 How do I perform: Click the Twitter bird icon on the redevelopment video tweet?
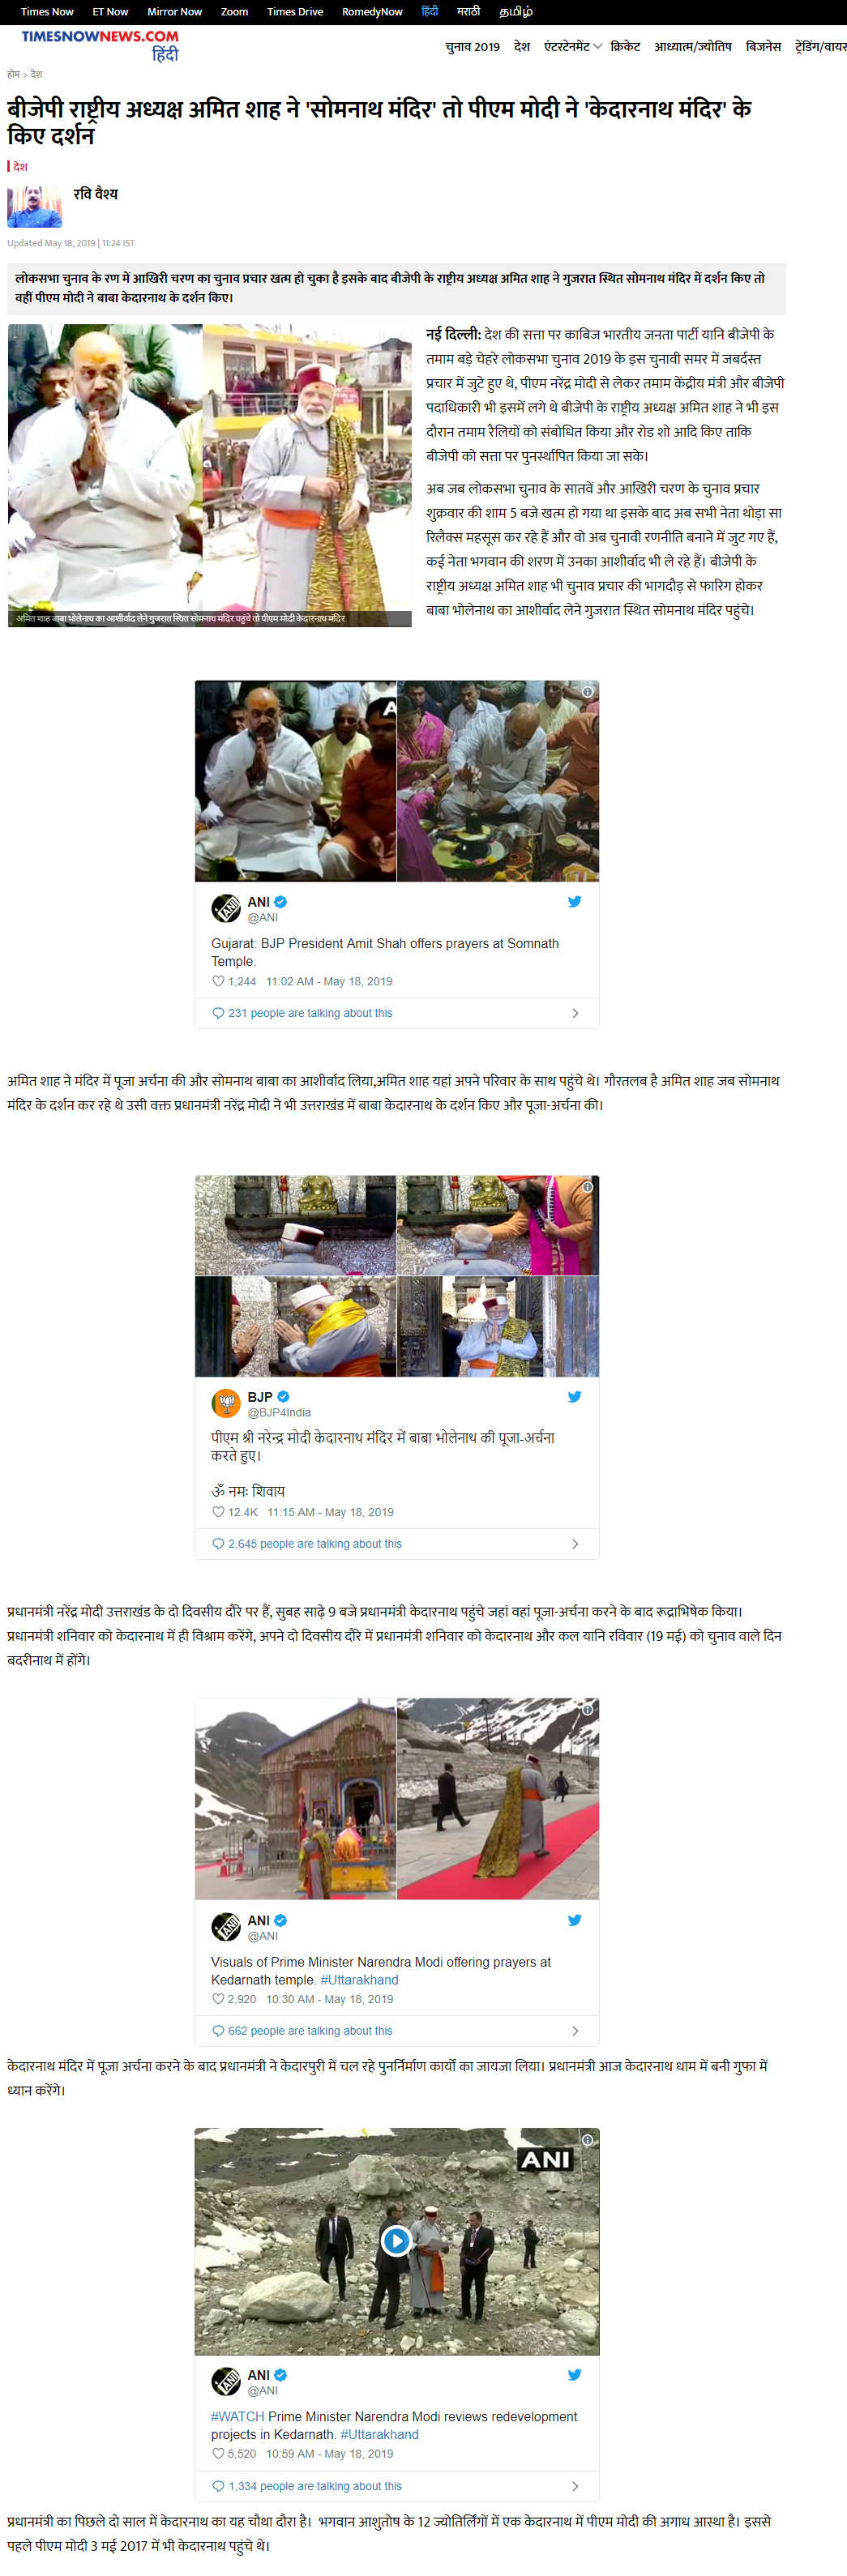click(574, 2374)
